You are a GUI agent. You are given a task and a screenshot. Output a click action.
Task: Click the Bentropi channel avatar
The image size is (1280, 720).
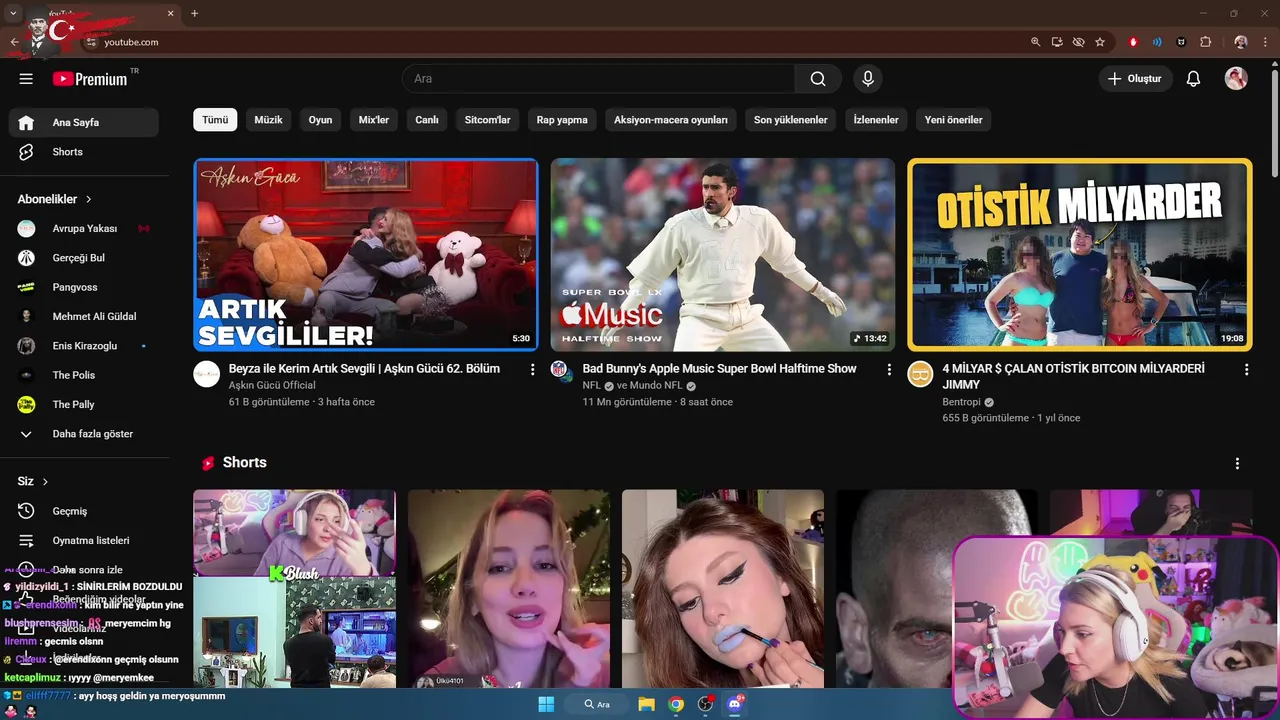[x=920, y=374]
